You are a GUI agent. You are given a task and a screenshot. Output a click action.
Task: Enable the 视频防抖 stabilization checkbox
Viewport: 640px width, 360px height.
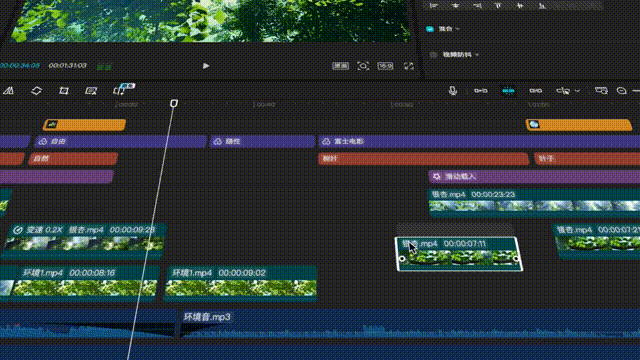(433, 54)
